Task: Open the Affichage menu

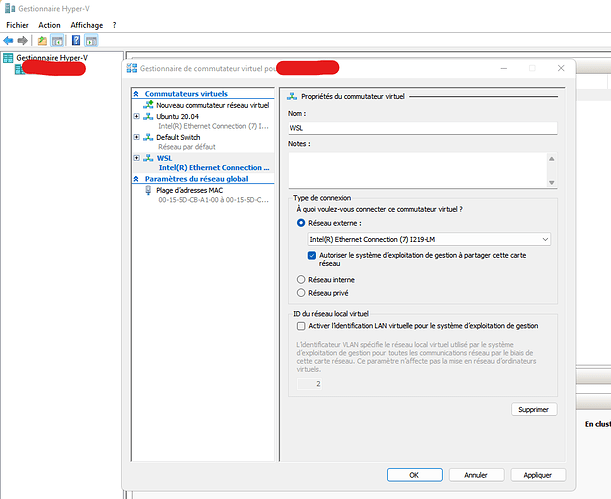Action: 86,24
